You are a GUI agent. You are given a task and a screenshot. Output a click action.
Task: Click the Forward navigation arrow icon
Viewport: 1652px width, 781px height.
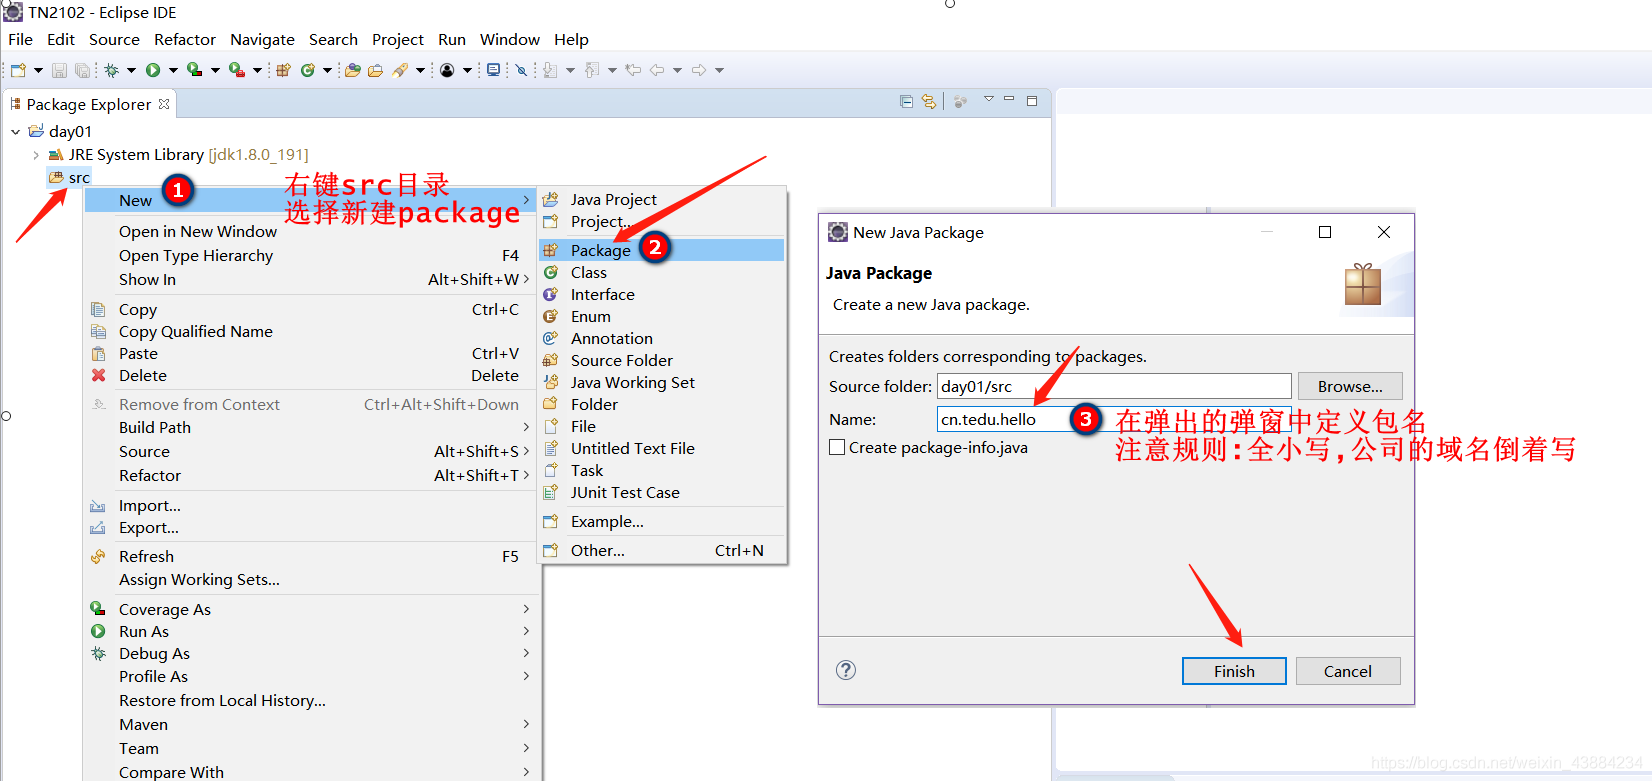pos(699,70)
